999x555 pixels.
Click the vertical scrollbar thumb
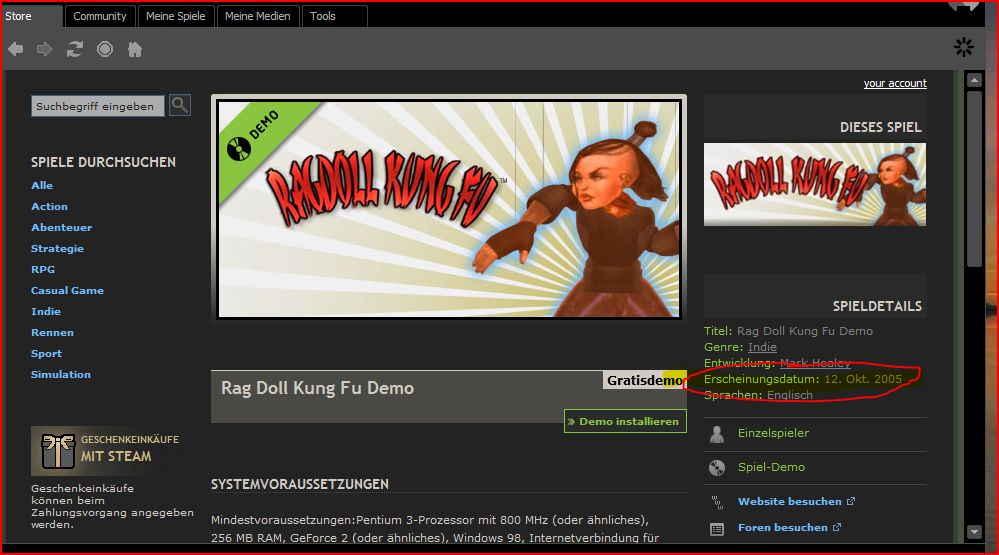click(x=974, y=179)
